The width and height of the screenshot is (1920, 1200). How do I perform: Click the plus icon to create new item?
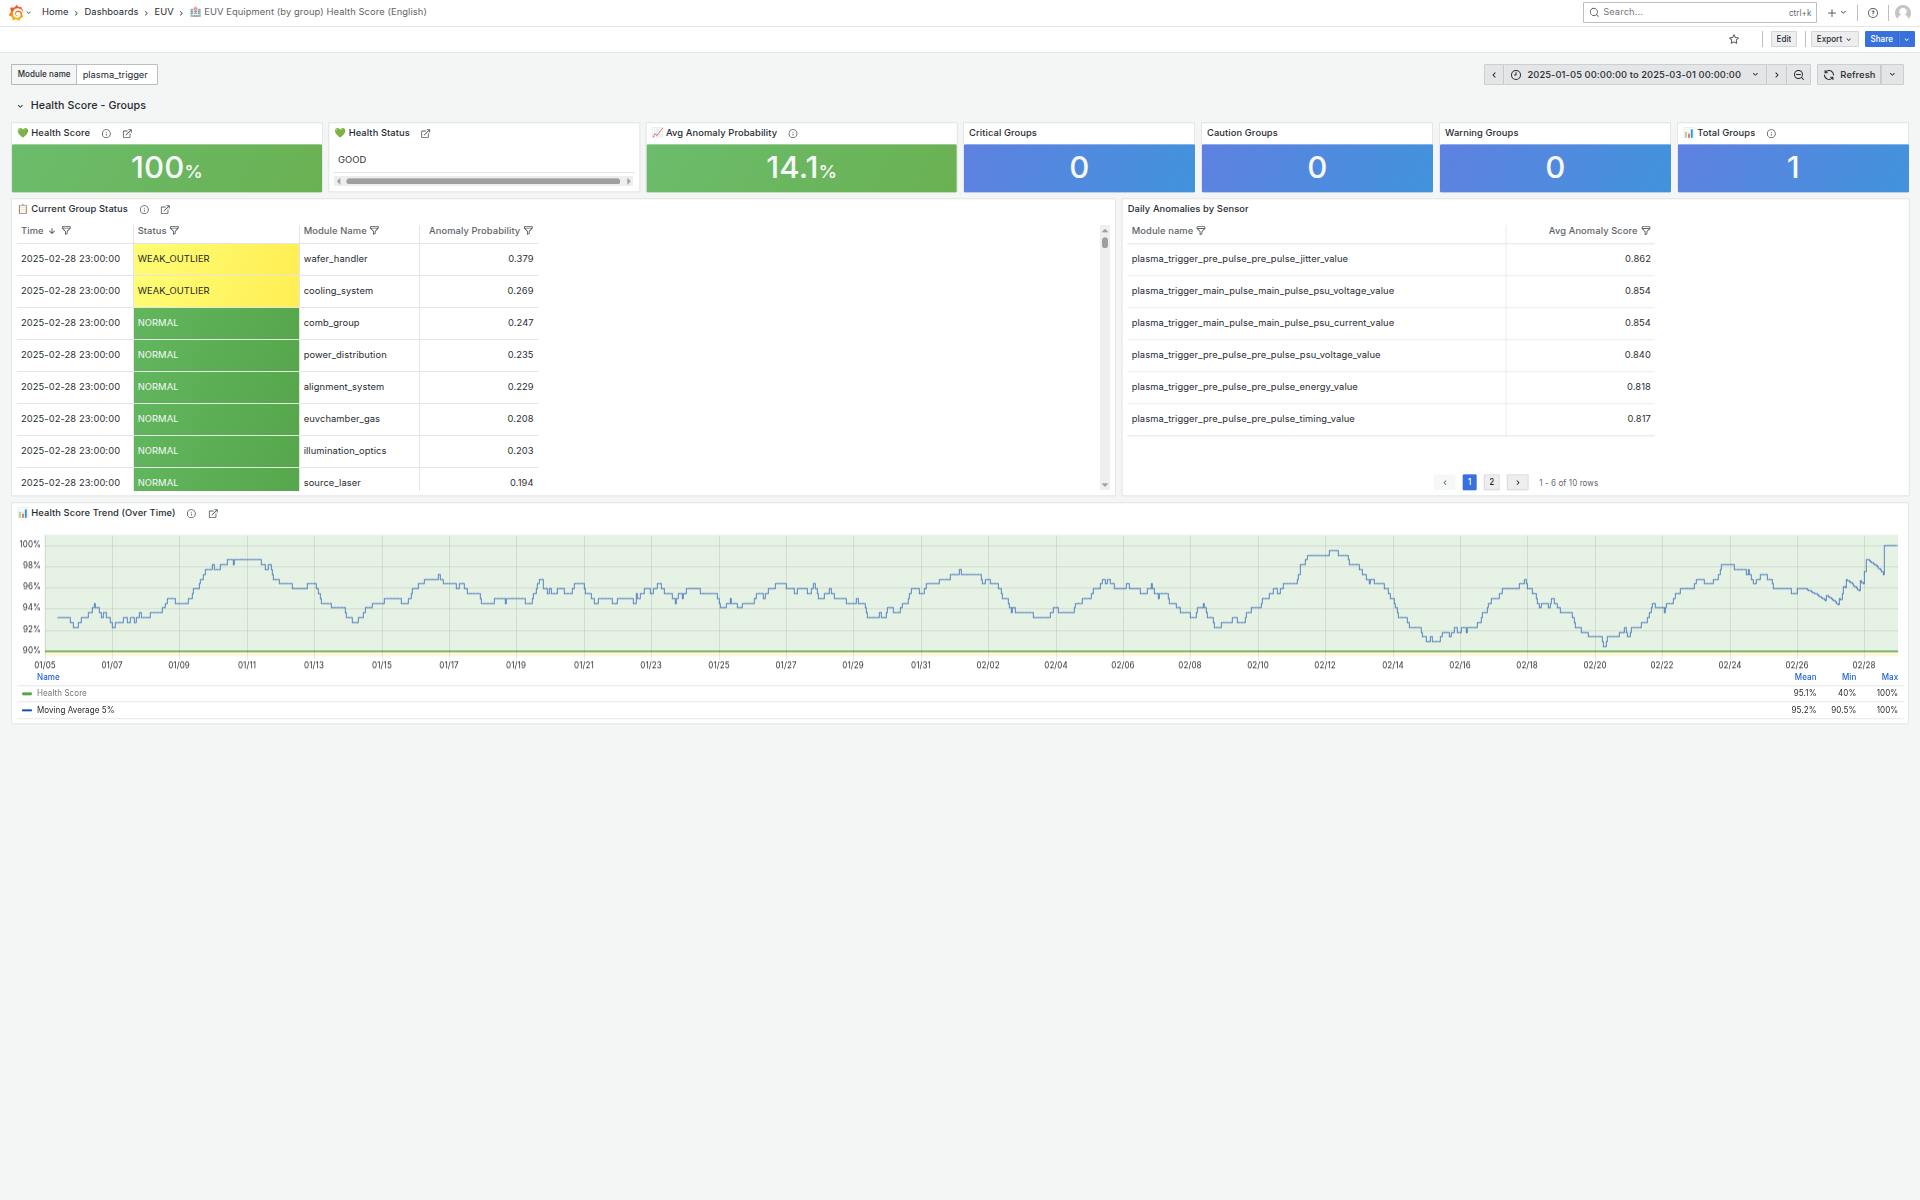pyautogui.click(x=1831, y=12)
